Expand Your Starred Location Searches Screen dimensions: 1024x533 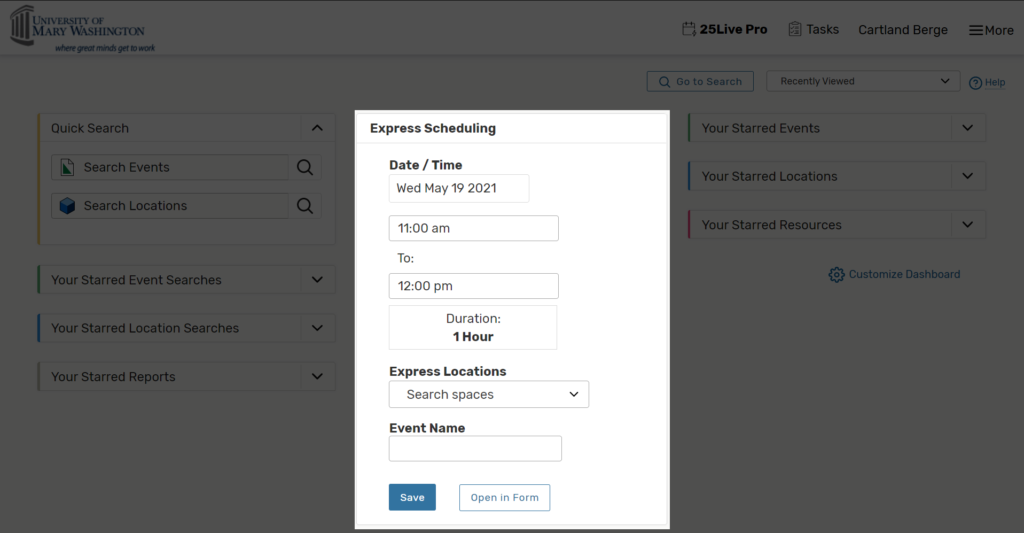(x=317, y=328)
